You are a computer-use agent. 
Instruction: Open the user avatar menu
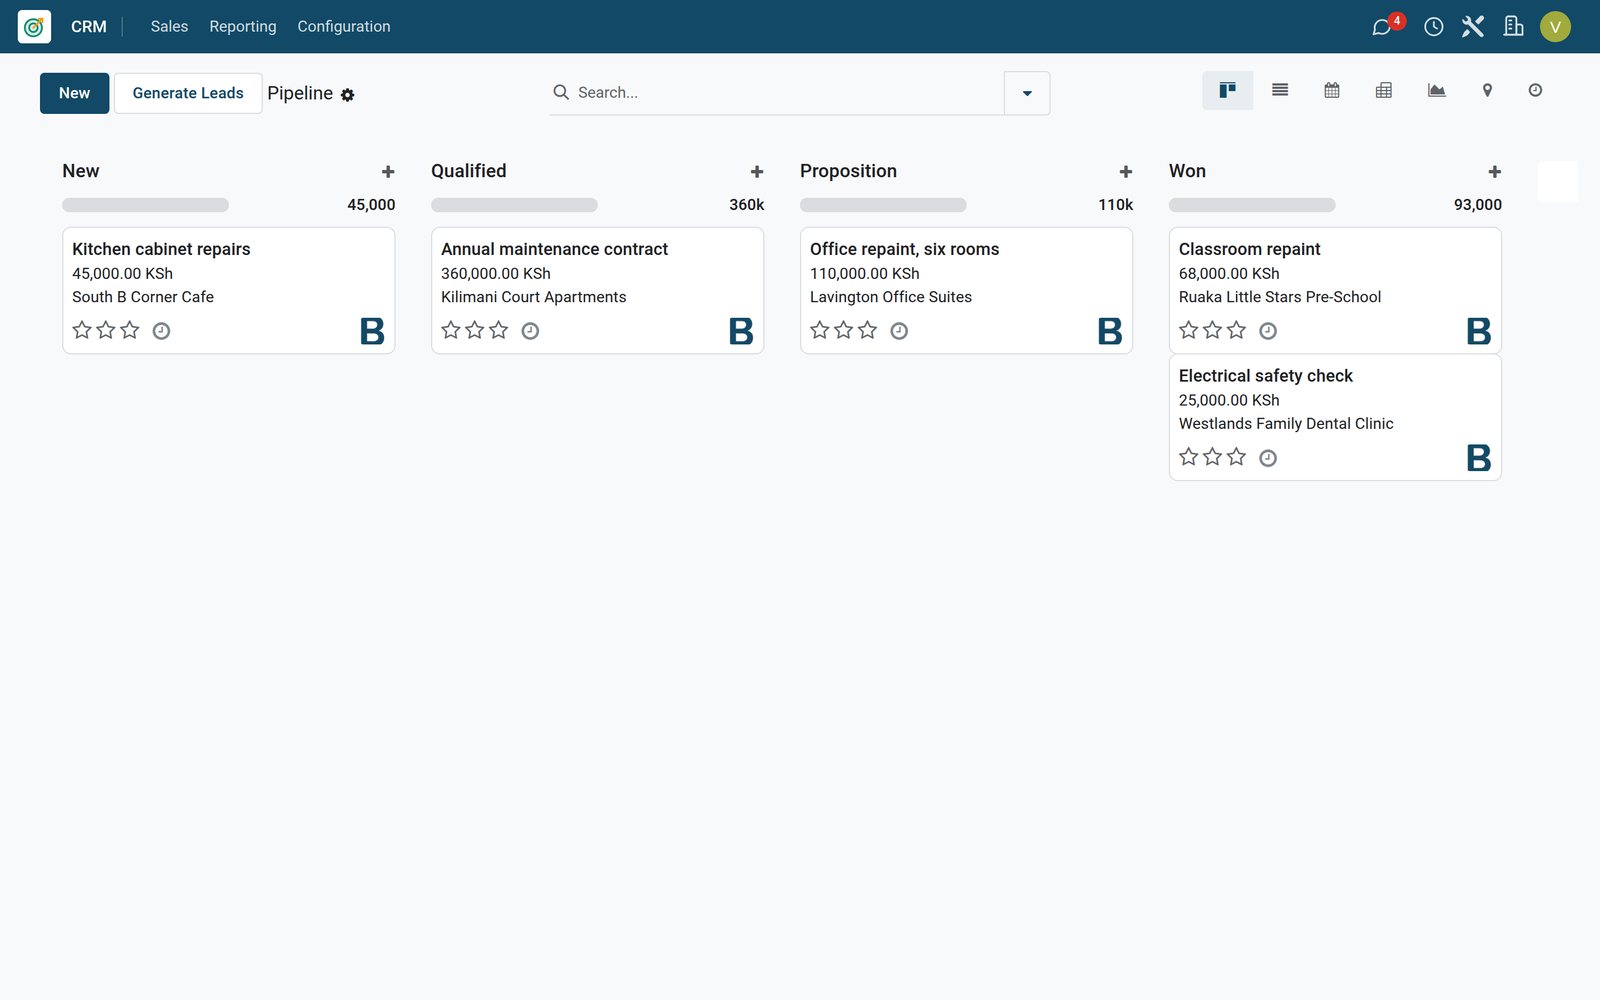(x=1555, y=27)
